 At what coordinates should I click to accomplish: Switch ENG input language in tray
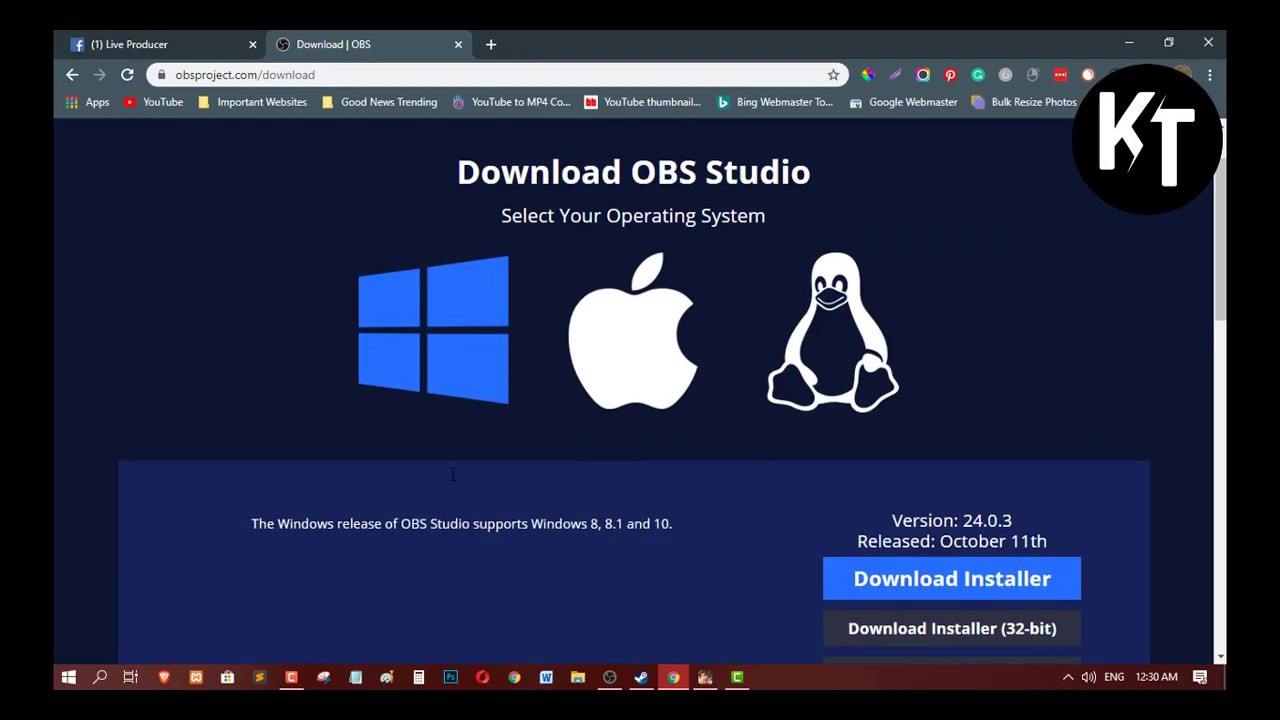coord(1114,677)
